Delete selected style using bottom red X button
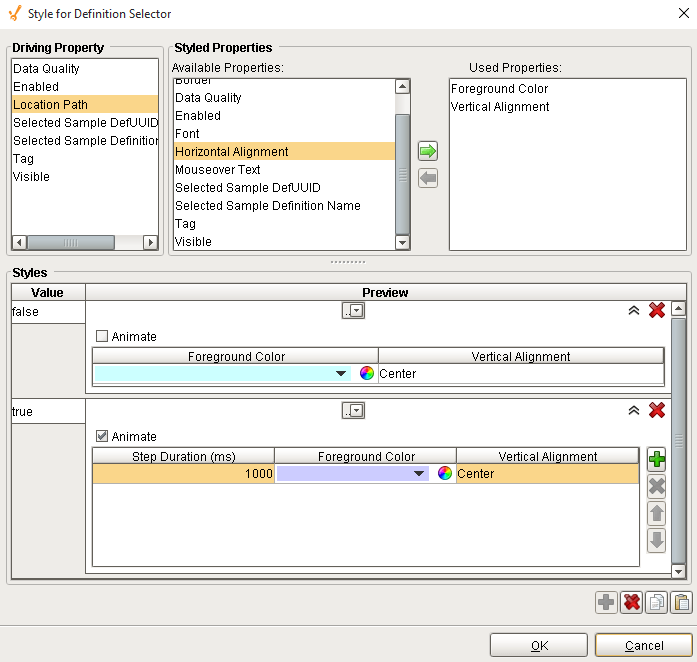The image size is (697, 662). tap(631, 603)
